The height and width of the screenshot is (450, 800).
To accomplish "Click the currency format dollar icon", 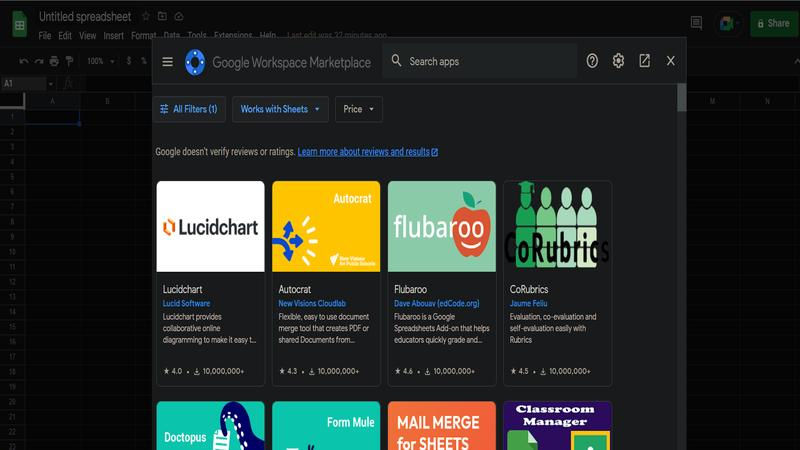I will point(129,61).
